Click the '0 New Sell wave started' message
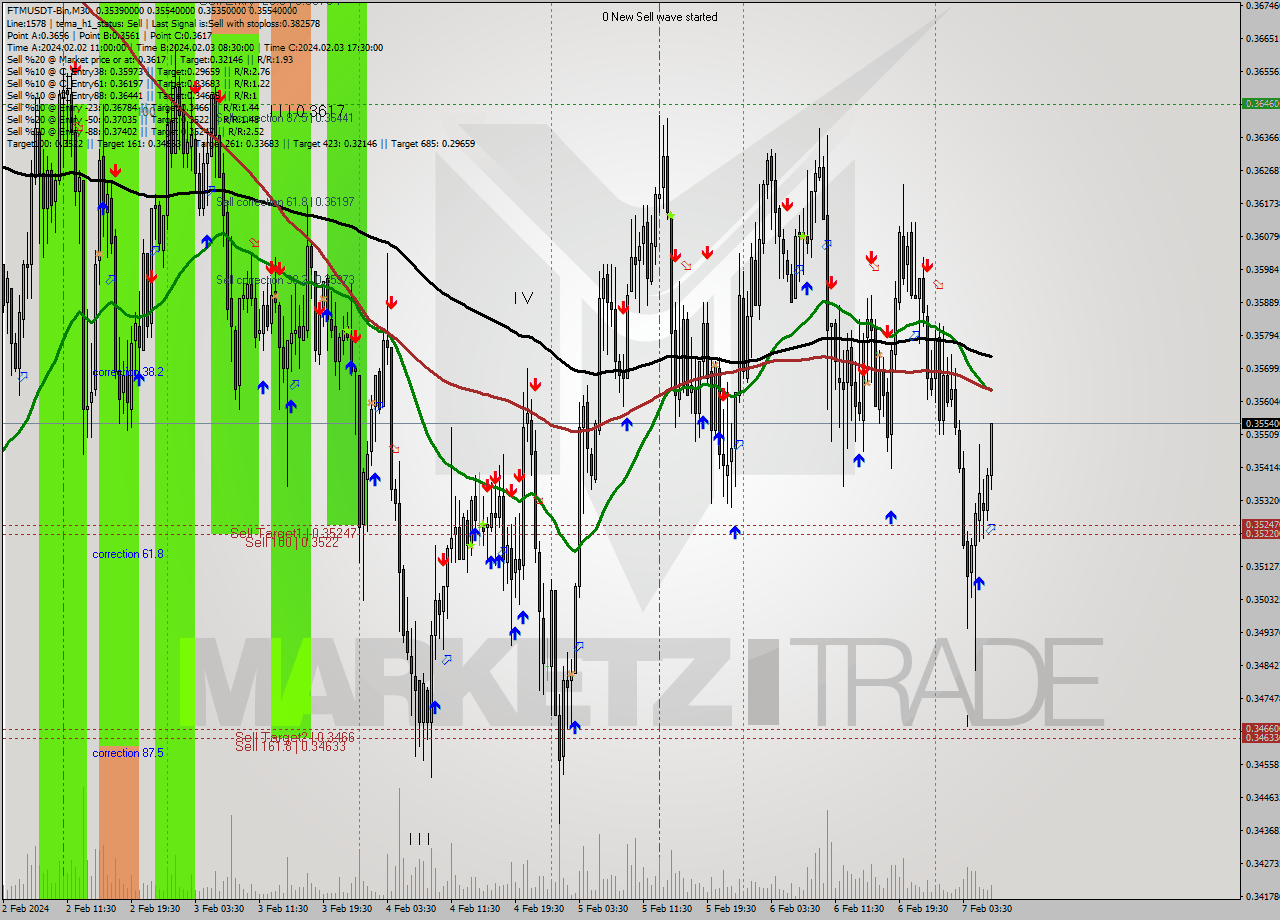This screenshot has height=920, width=1280. coord(659,17)
